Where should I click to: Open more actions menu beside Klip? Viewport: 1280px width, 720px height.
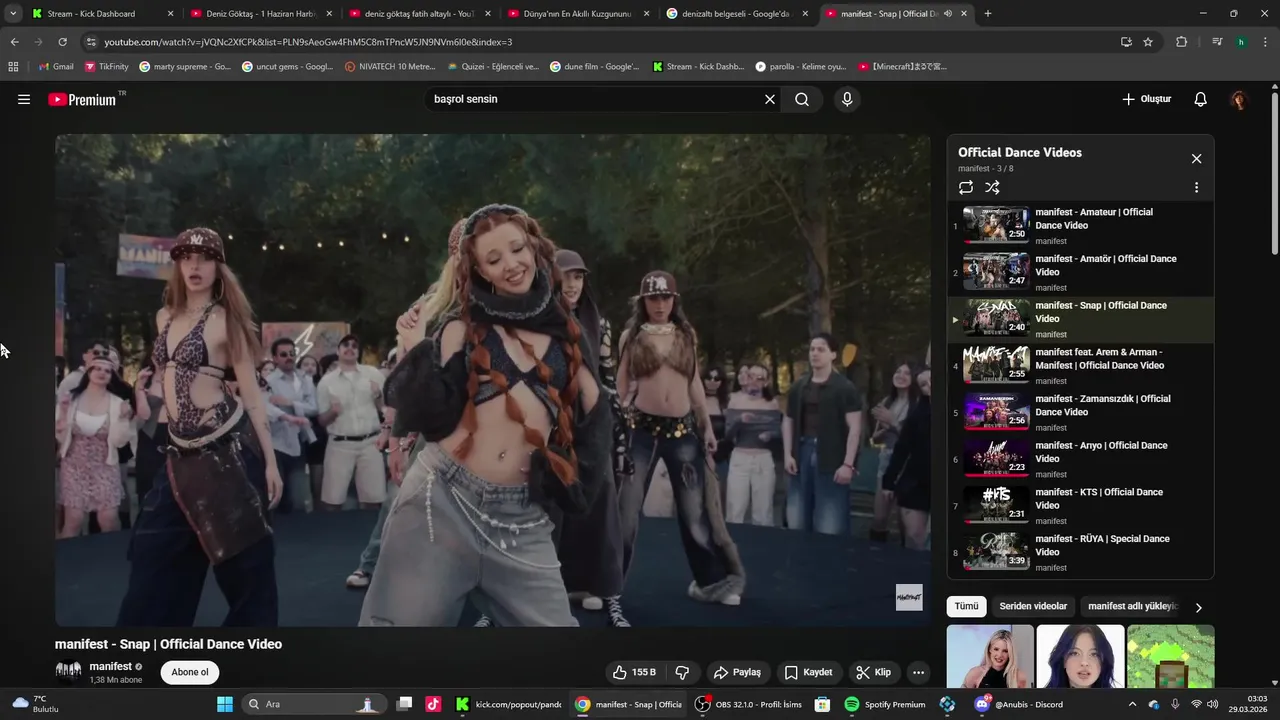[918, 672]
